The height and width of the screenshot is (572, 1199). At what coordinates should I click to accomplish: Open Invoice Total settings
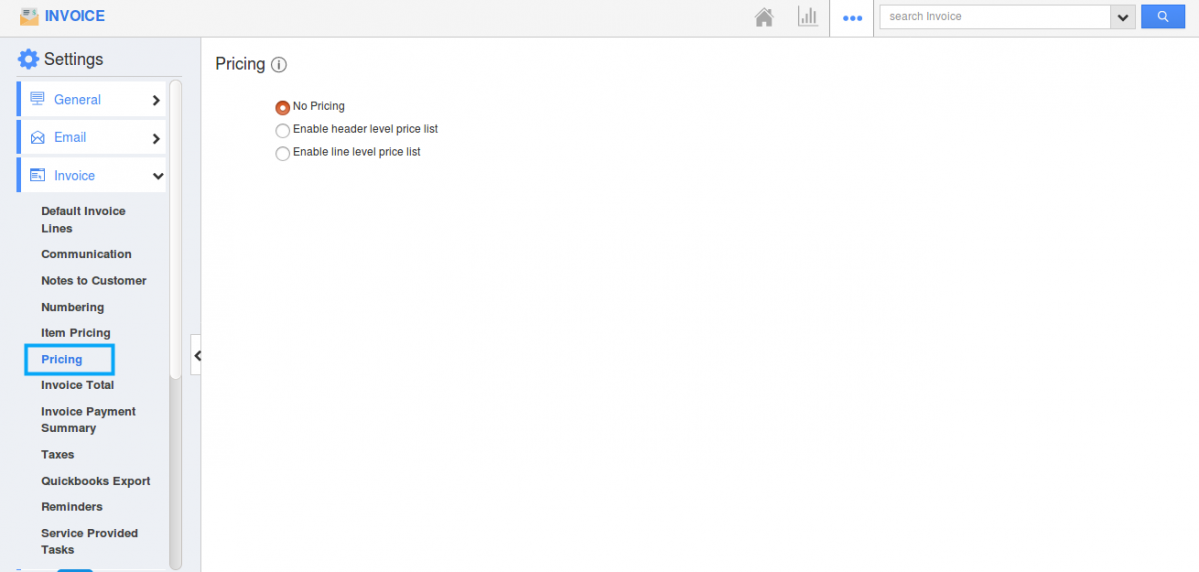(77, 385)
